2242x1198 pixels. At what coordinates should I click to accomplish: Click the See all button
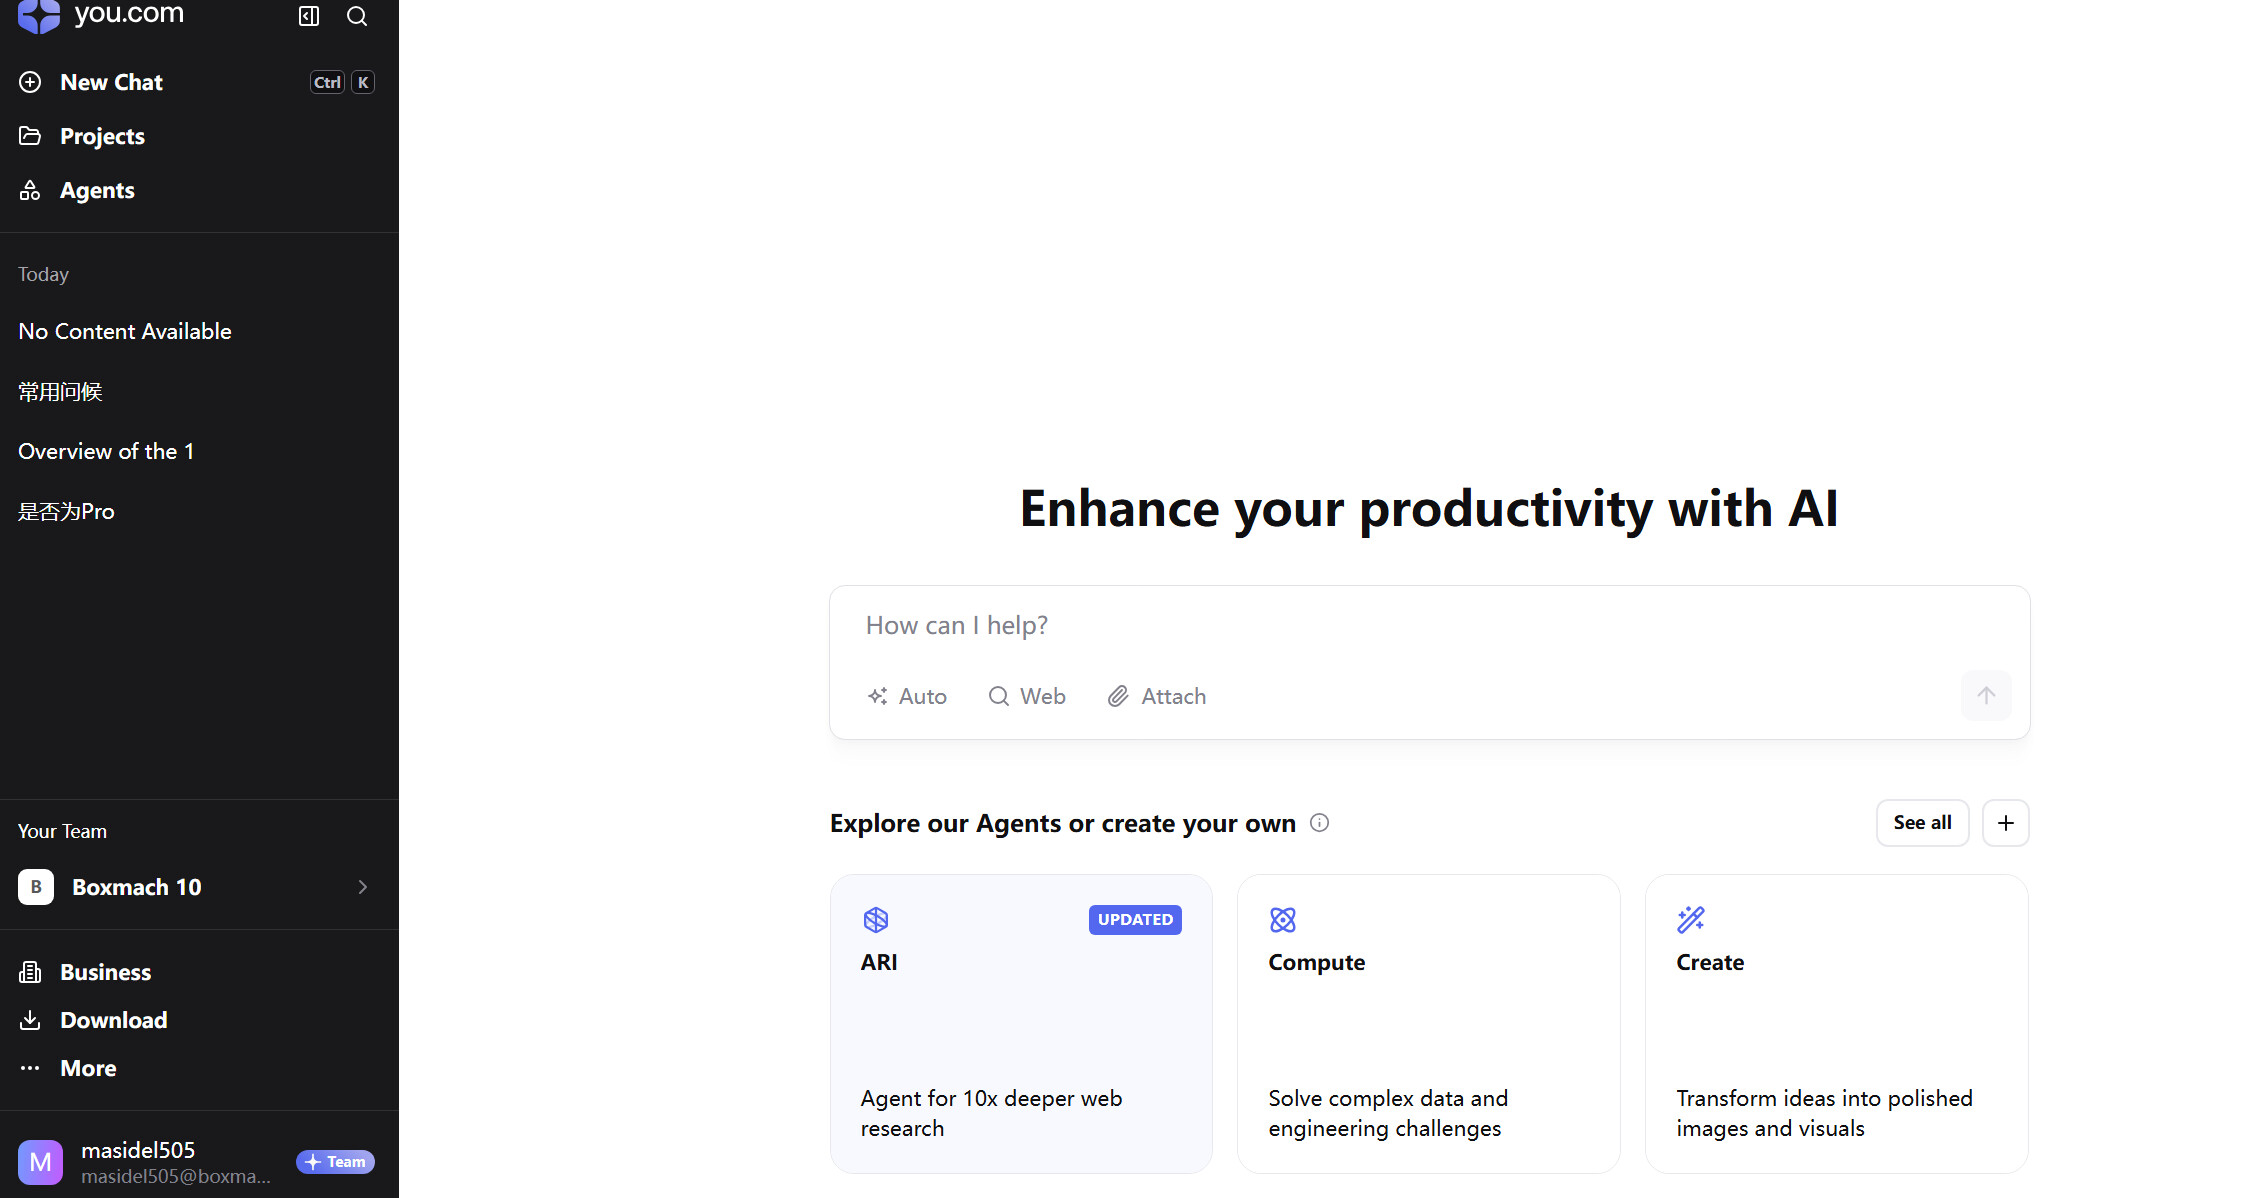(1922, 823)
